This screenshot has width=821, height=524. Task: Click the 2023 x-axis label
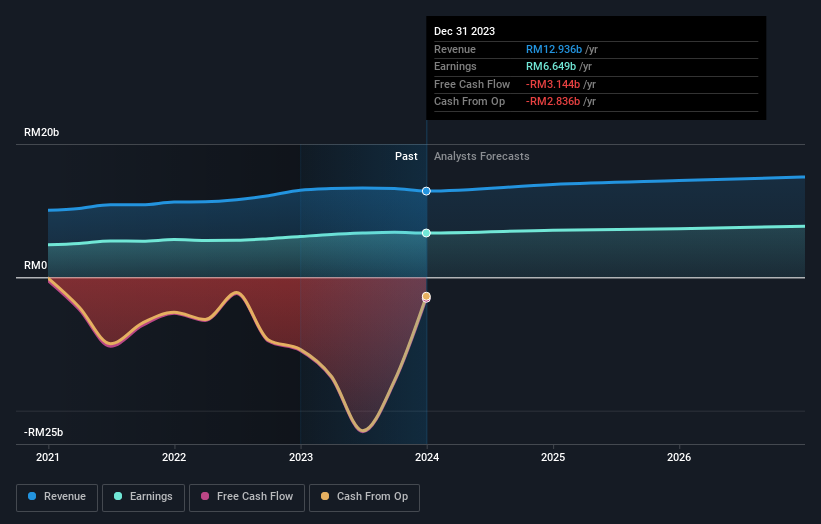click(301, 458)
